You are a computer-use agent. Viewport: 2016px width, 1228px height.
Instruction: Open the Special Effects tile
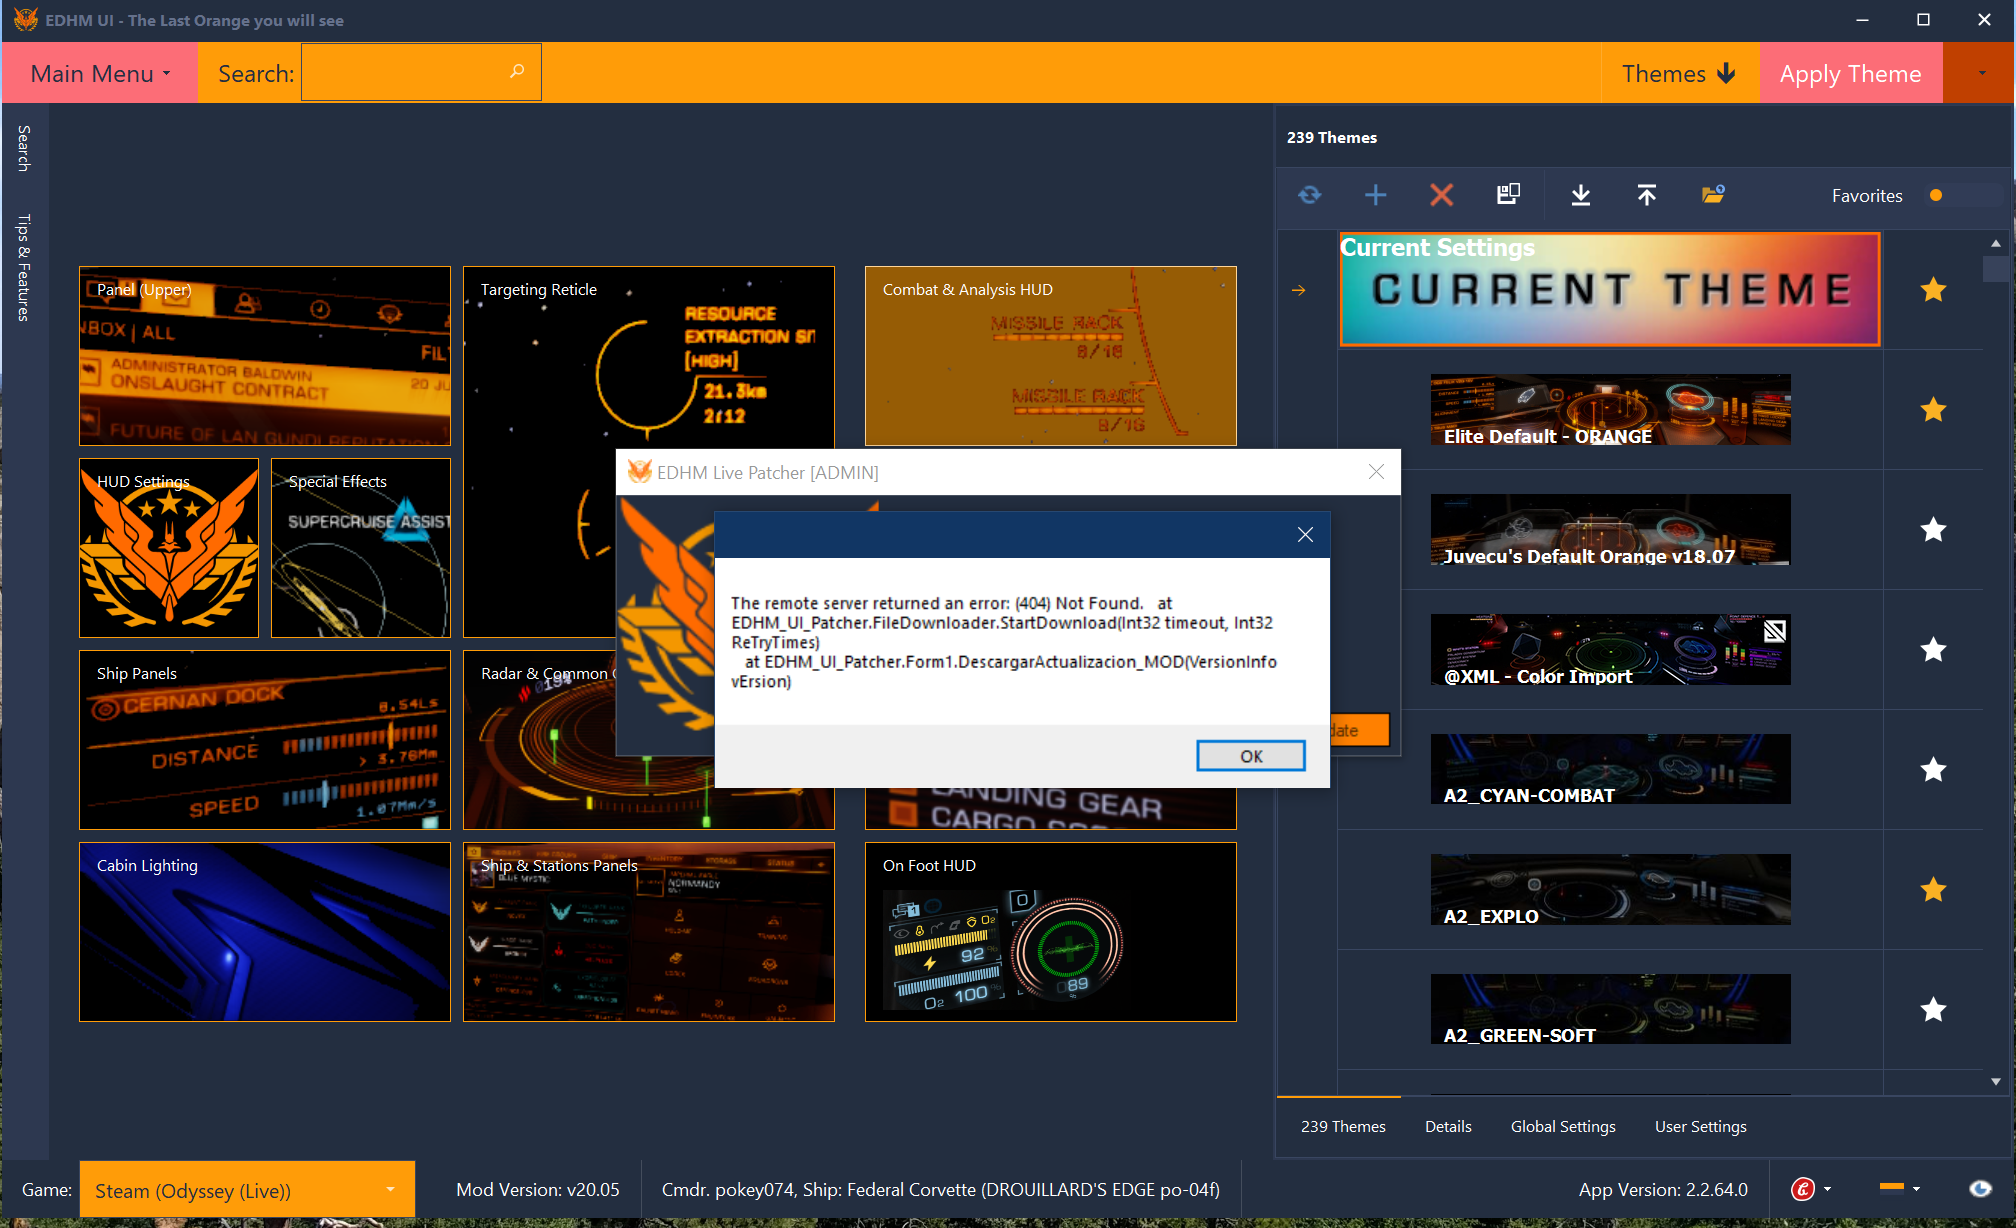(x=361, y=548)
